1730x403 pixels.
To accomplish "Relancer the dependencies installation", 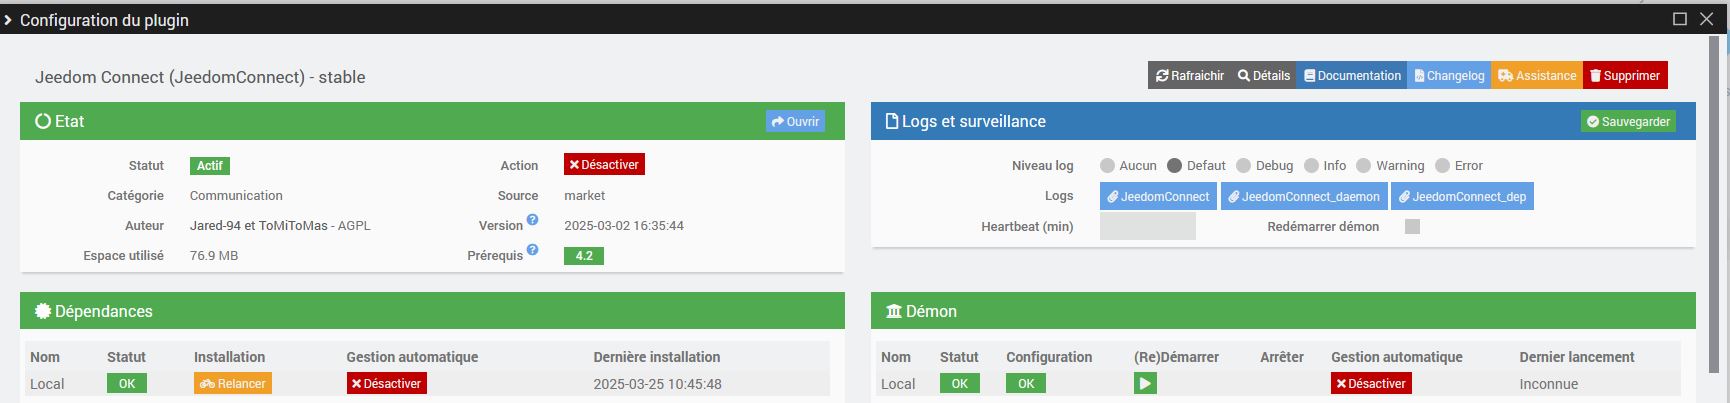I will tap(233, 384).
